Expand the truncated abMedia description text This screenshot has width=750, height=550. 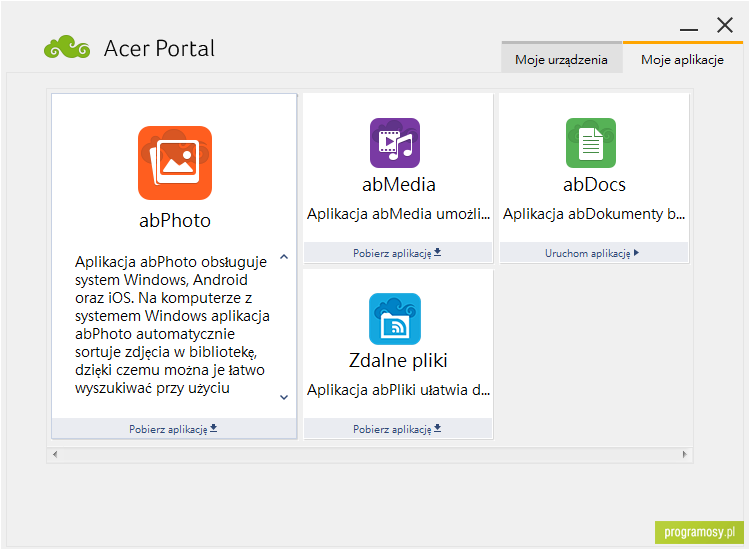point(398,214)
